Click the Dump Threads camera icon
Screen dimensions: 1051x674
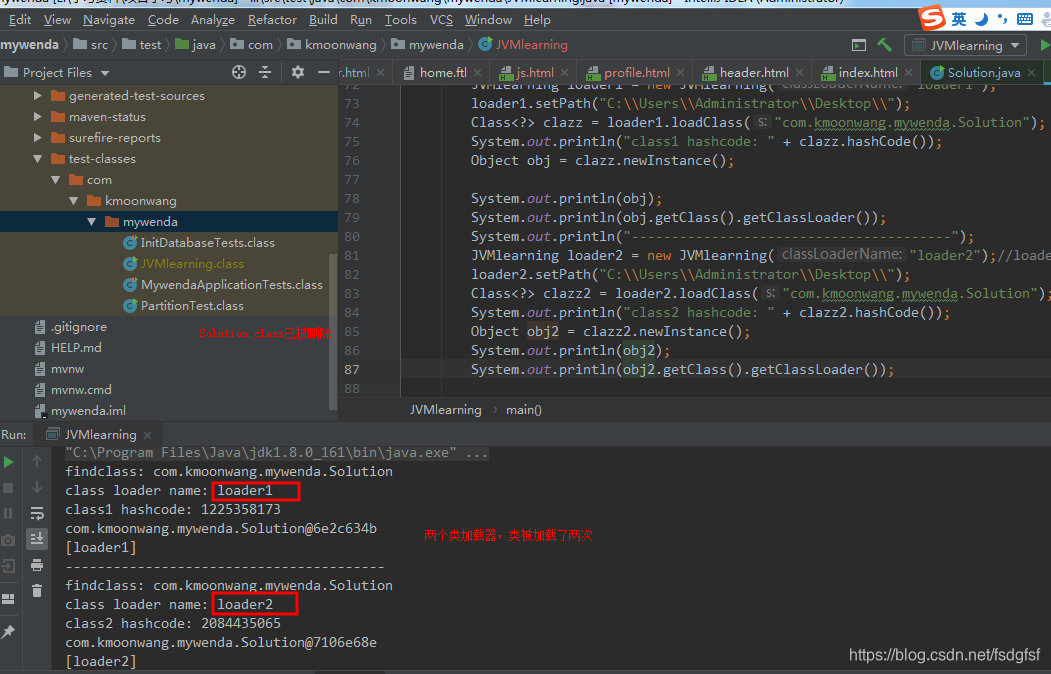[9, 540]
